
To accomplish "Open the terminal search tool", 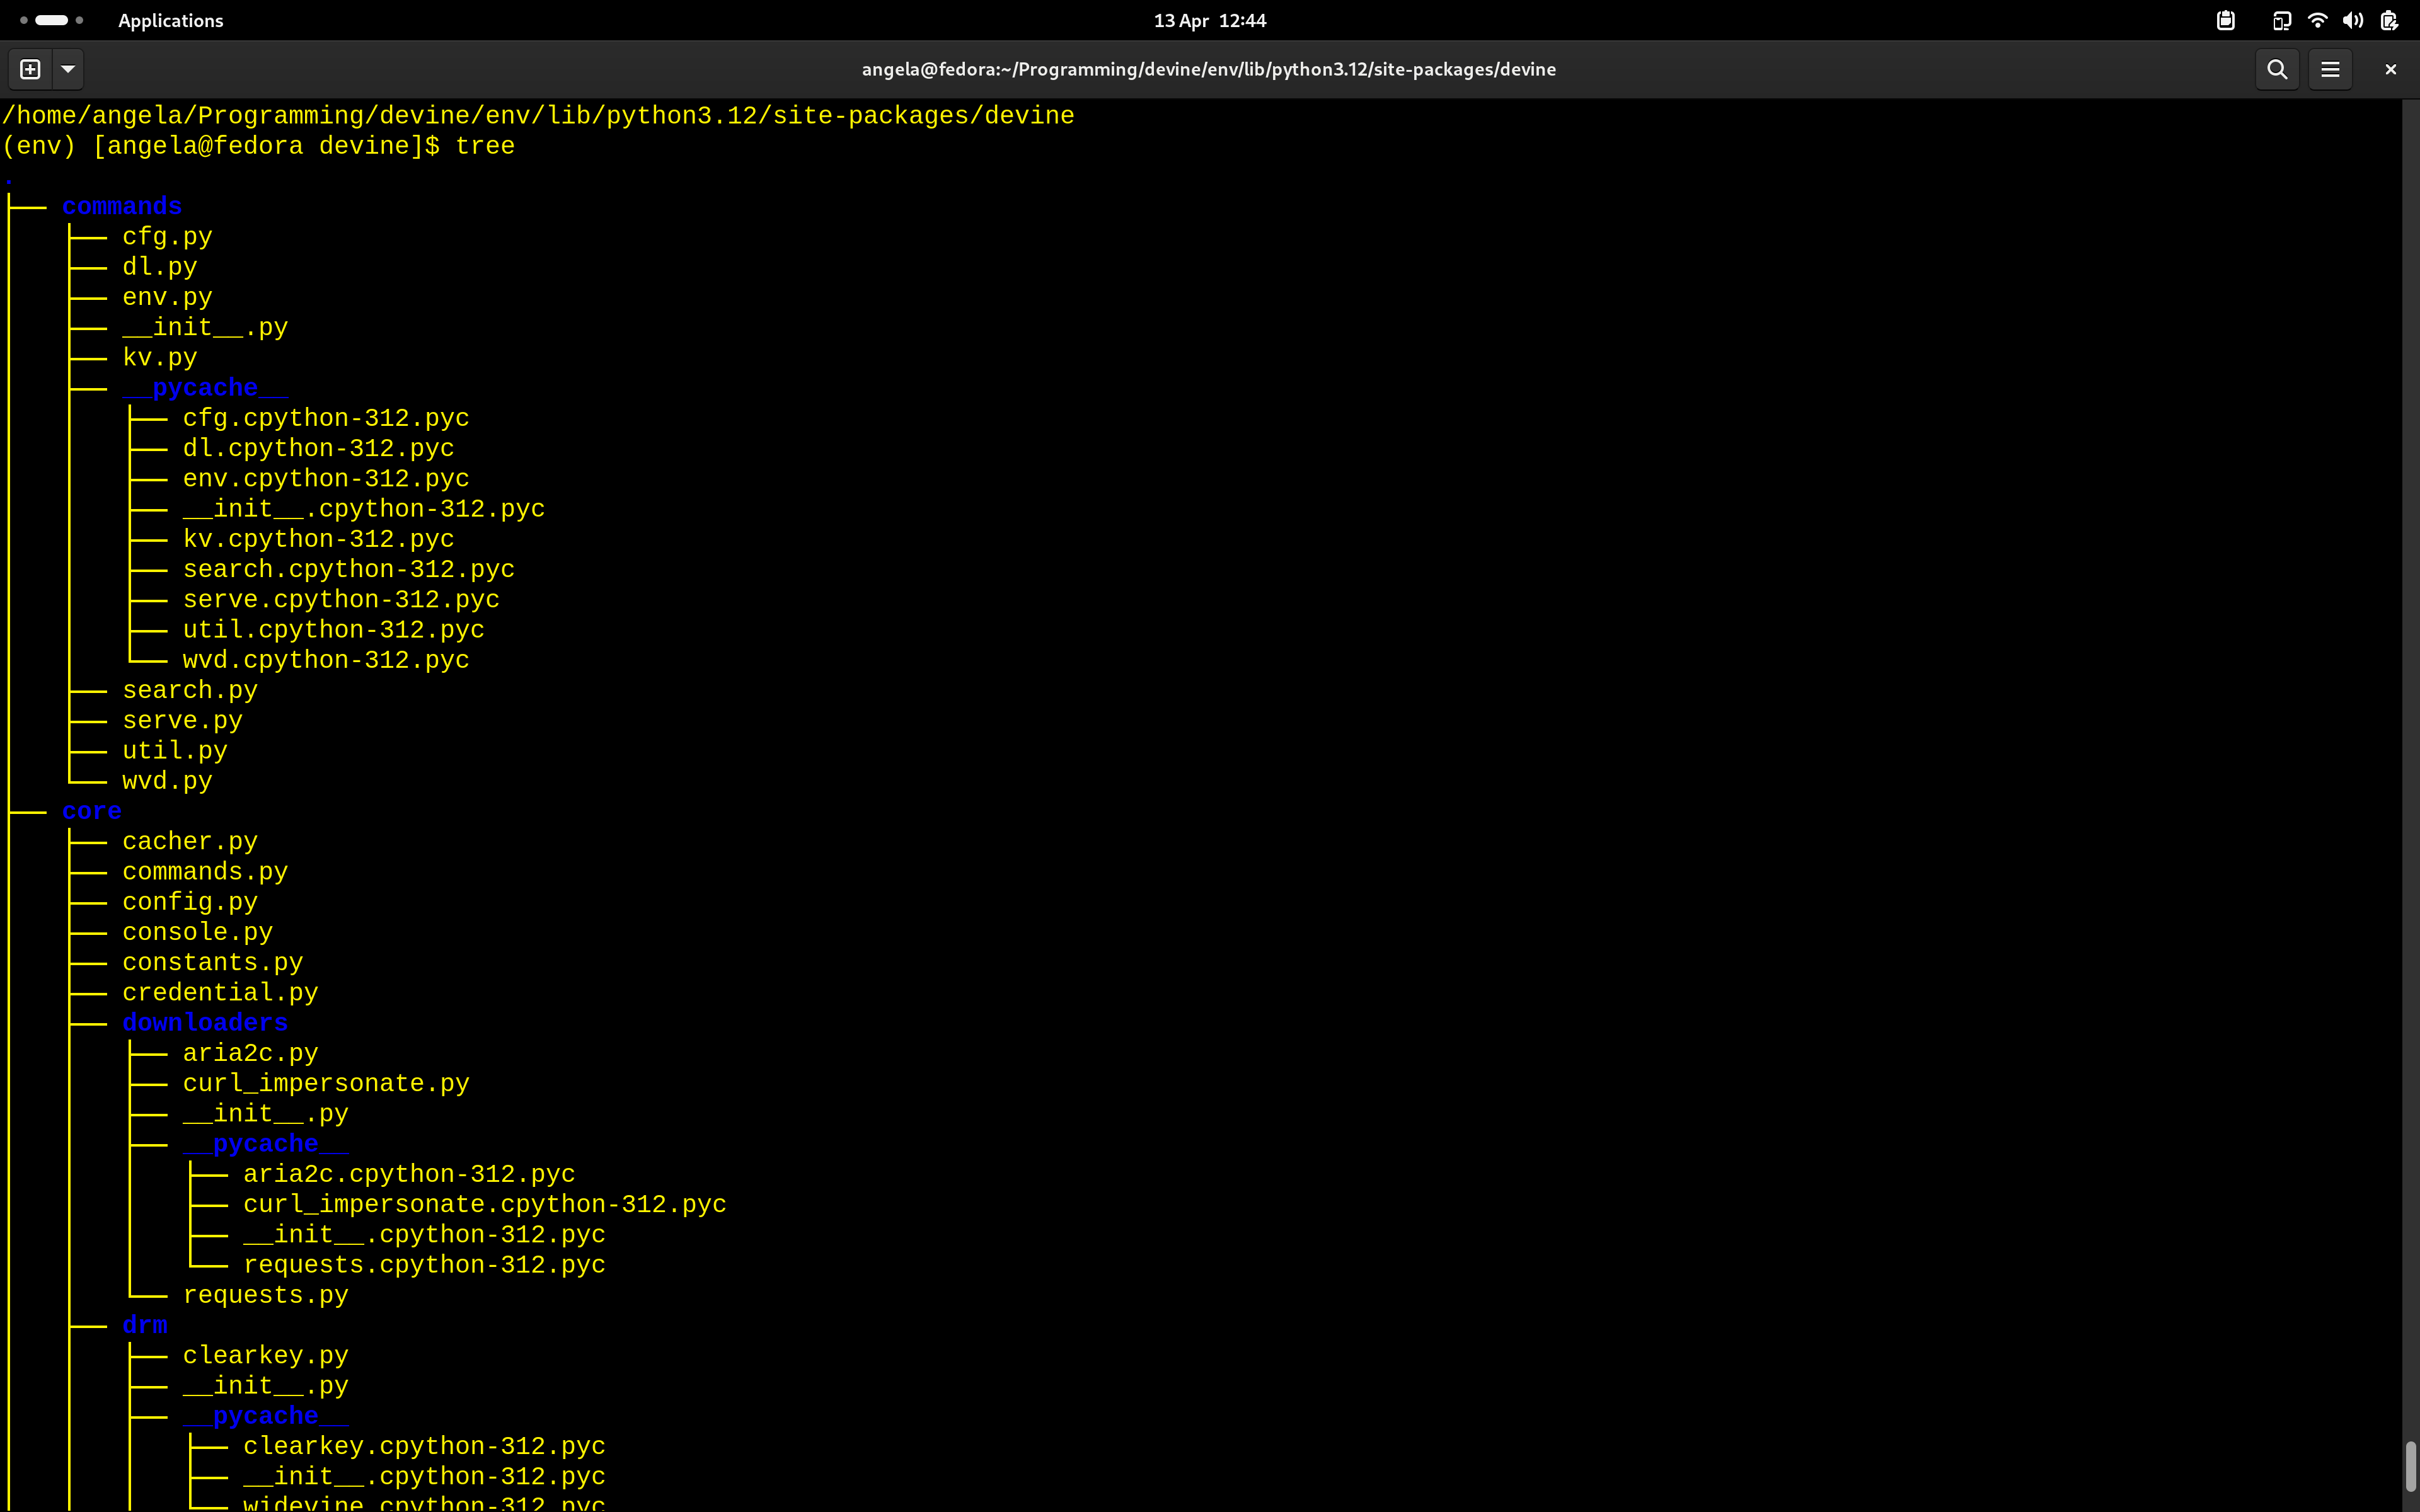I will point(2277,69).
